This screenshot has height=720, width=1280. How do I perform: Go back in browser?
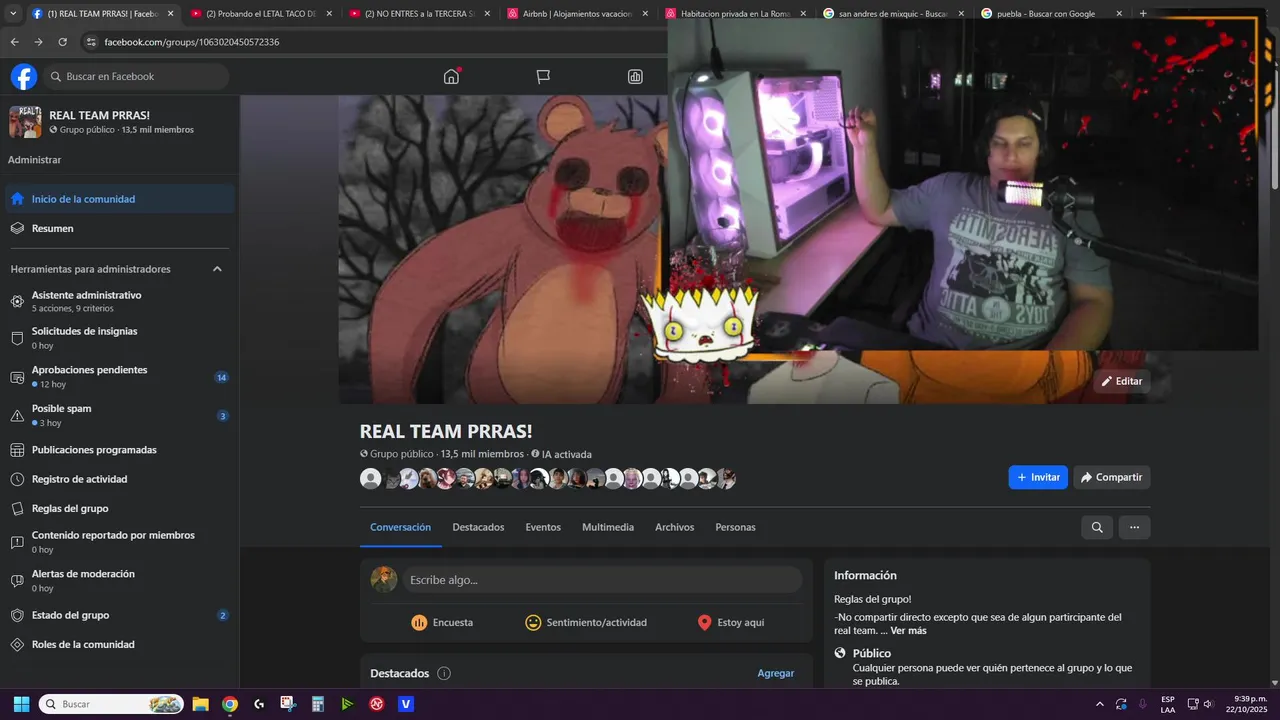tap(14, 42)
